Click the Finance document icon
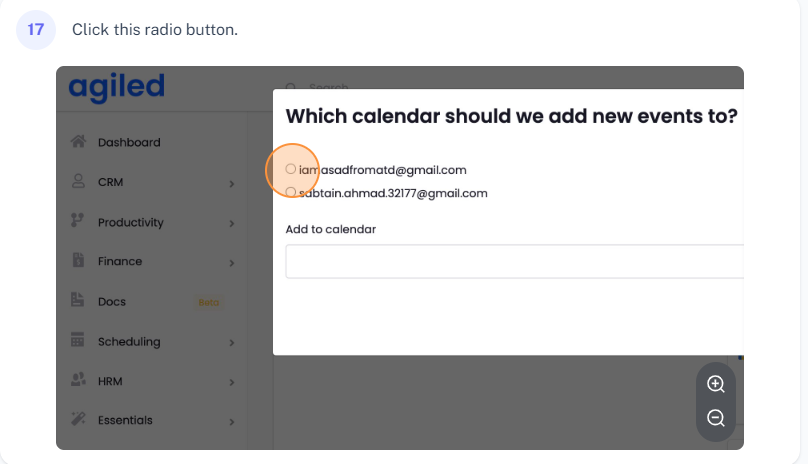 78,261
